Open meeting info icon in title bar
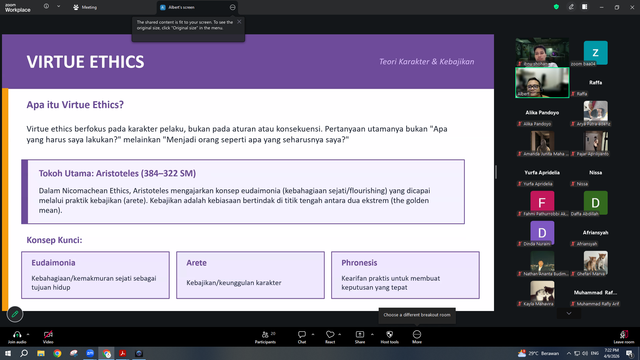 [46, 7]
